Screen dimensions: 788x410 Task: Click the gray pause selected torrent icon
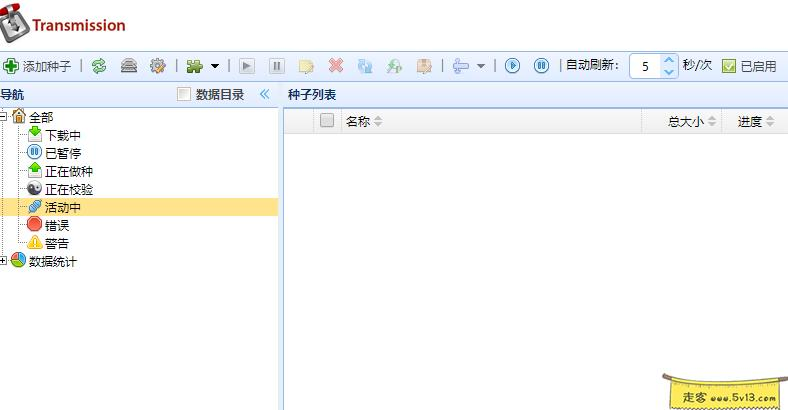point(276,66)
